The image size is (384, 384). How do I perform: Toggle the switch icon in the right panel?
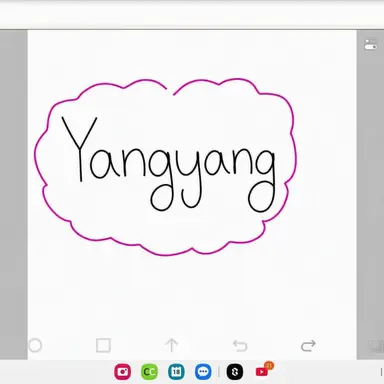click(371, 45)
